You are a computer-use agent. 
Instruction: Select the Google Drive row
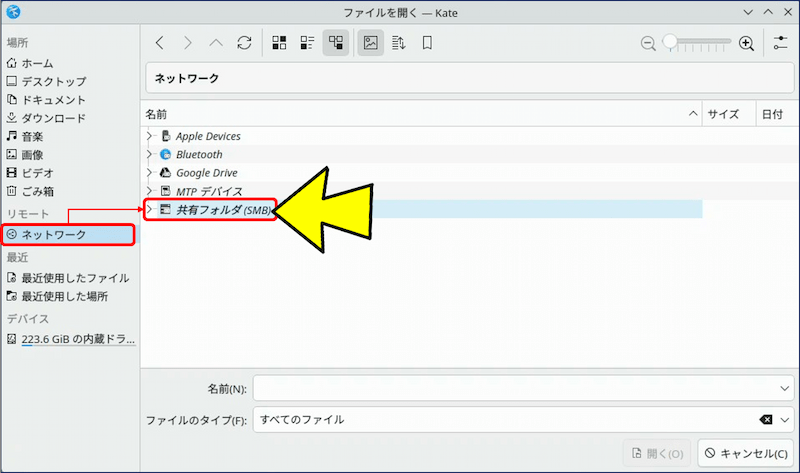423,172
